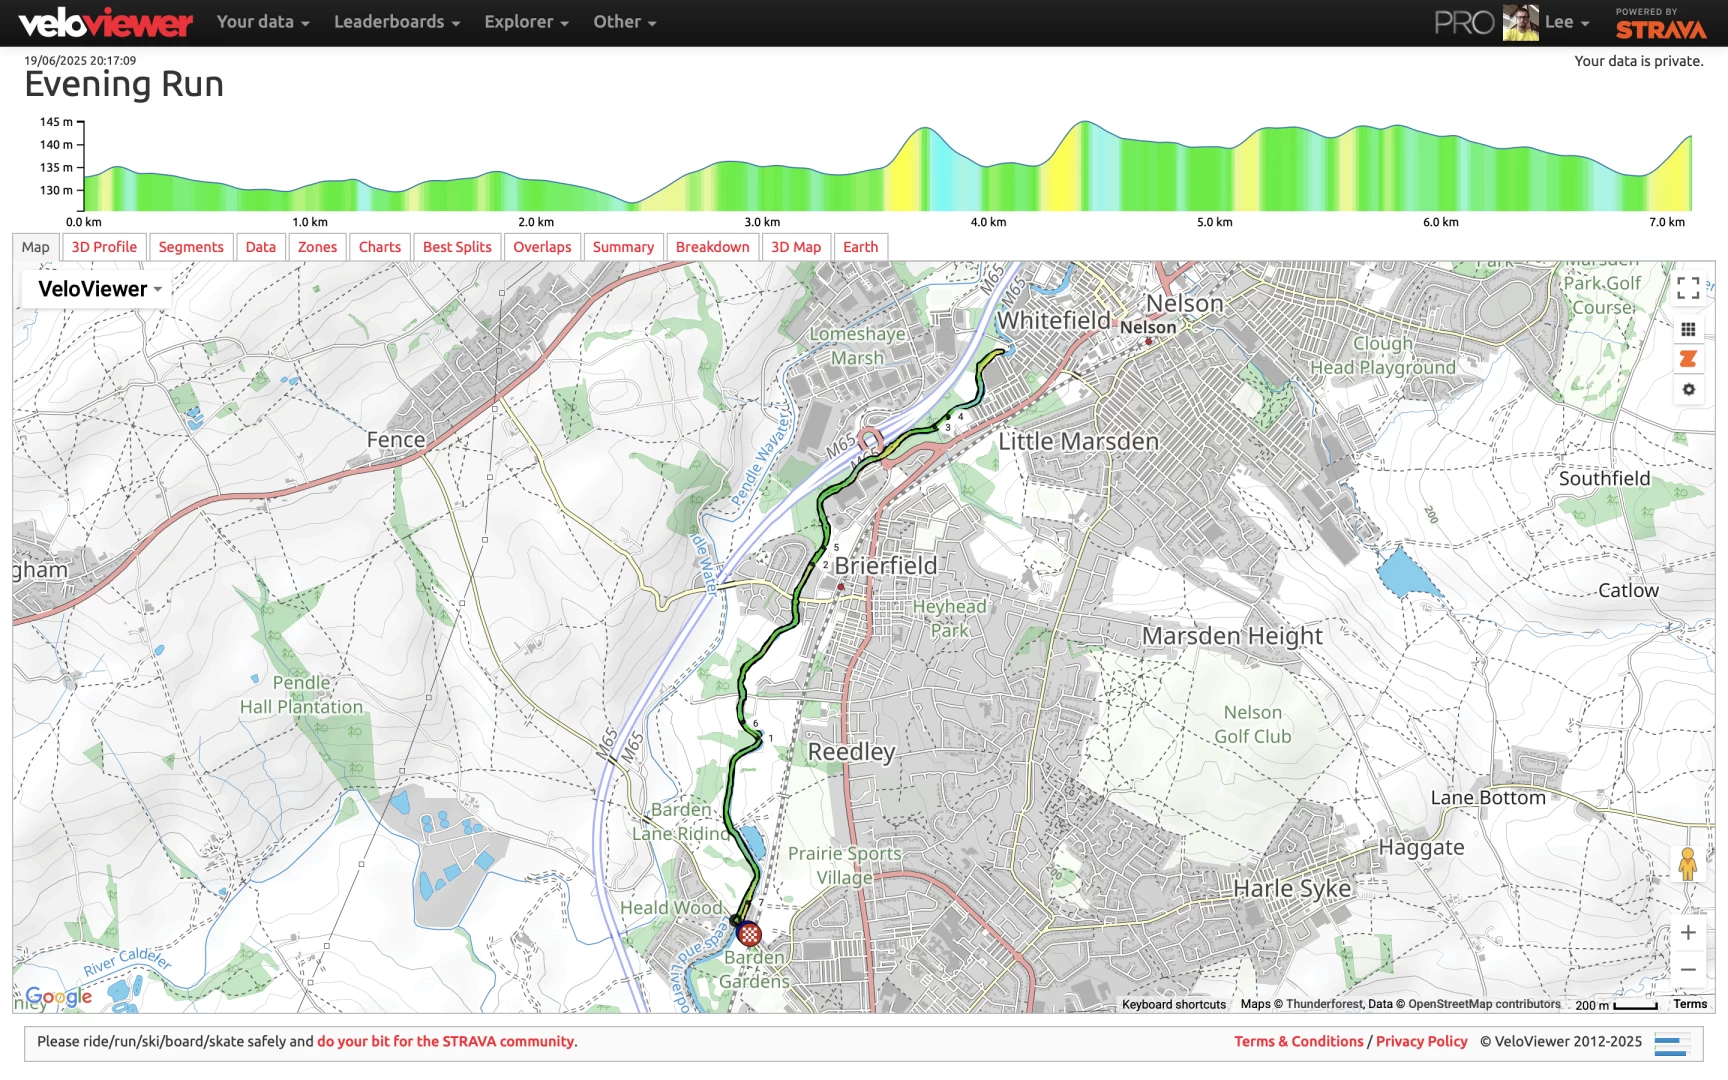The width and height of the screenshot is (1728, 1080).
Task: Select the Segments tab
Action: pyautogui.click(x=191, y=247)
